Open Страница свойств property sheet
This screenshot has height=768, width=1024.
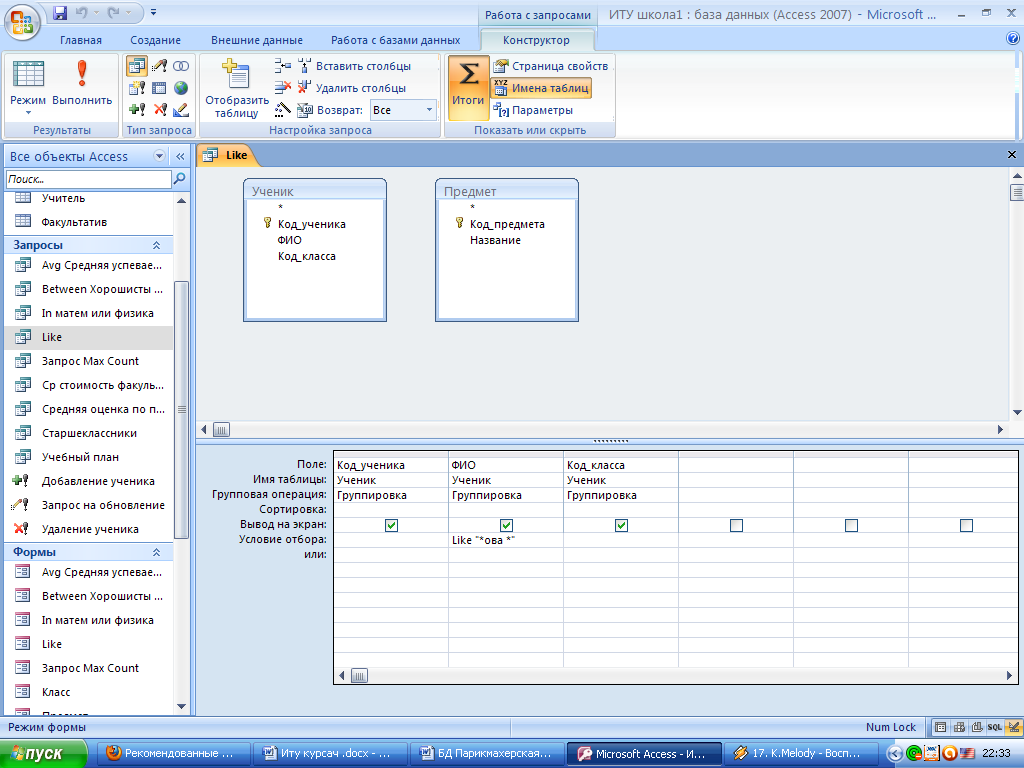point(551,66)
